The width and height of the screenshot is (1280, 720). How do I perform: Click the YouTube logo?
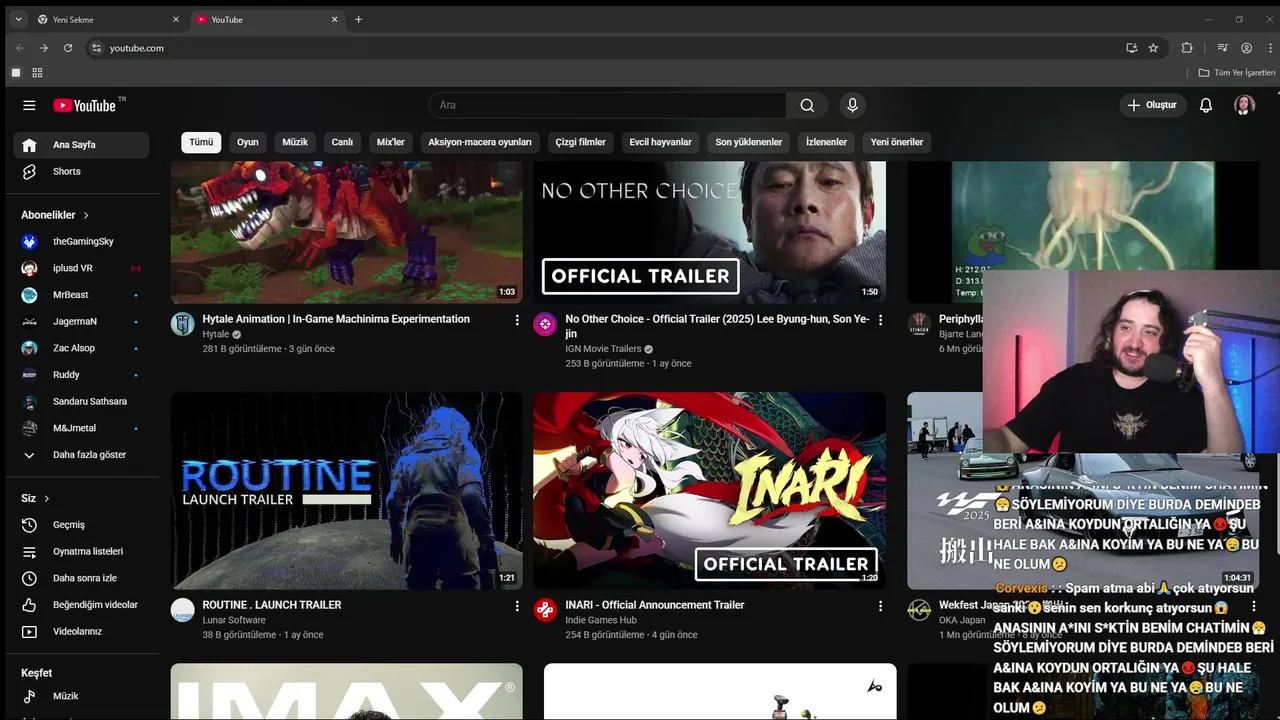(85, 105)
